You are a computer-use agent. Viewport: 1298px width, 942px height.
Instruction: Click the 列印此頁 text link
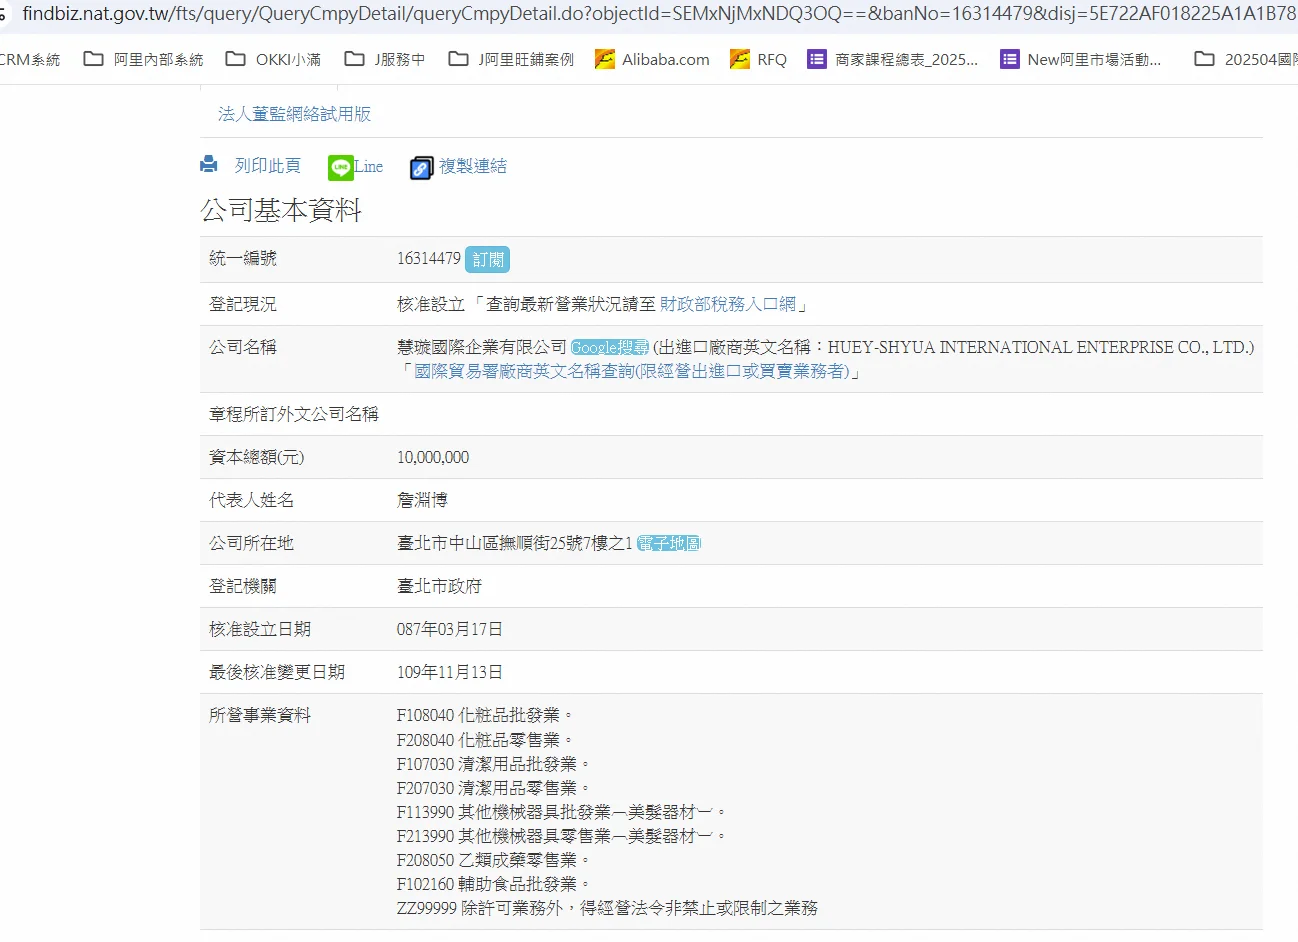pyautogui.click(x=267, y=166)
